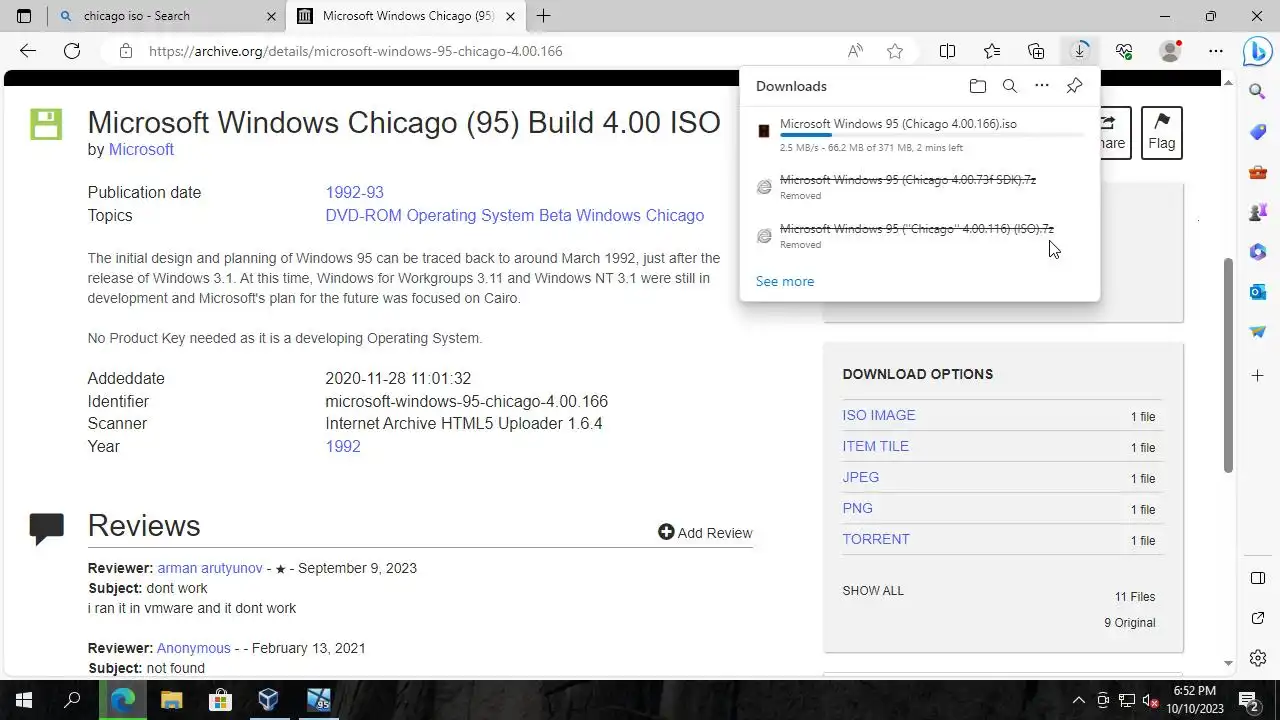Open the sidebar Search icon
This screenshot has width=1280, height=720.
(1258, 91)
